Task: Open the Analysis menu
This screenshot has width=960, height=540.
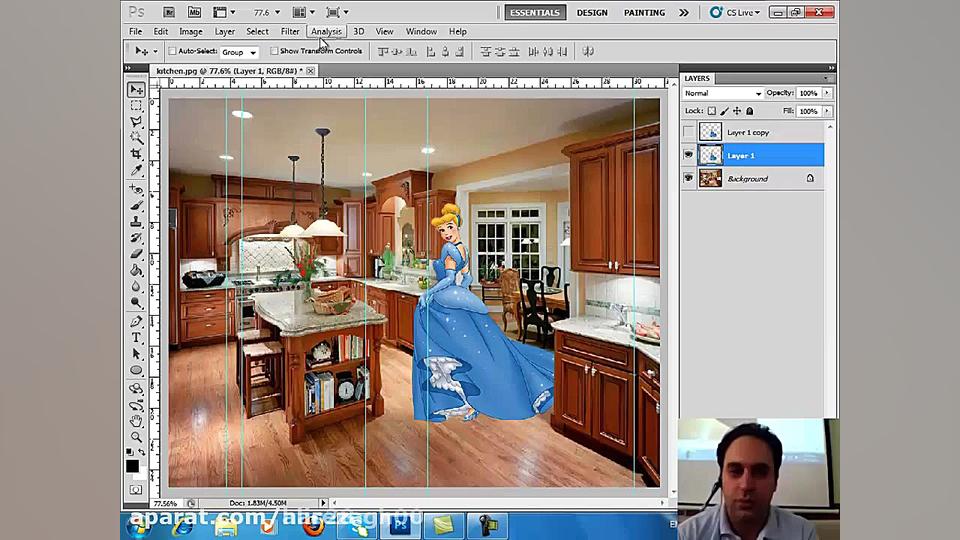Action: click(326, 31)
